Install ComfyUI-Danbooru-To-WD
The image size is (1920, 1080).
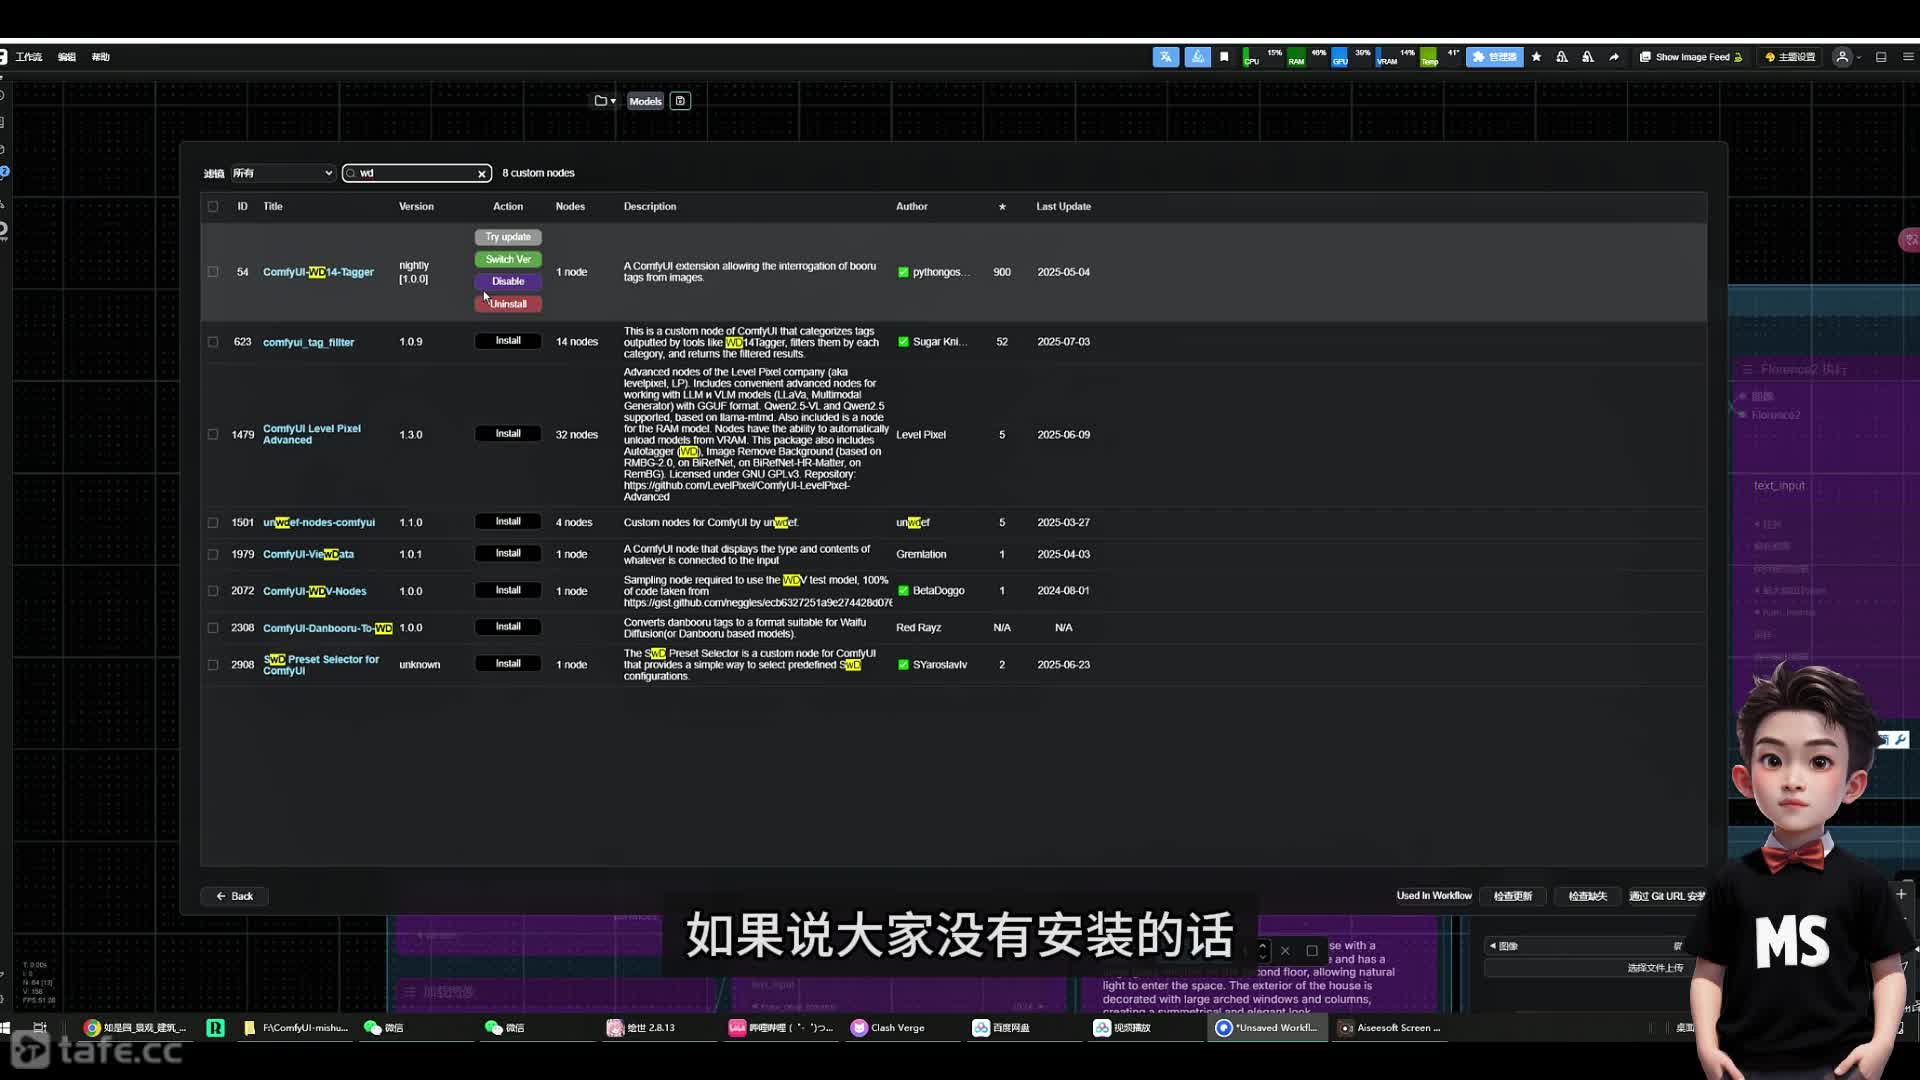[508, 627]
